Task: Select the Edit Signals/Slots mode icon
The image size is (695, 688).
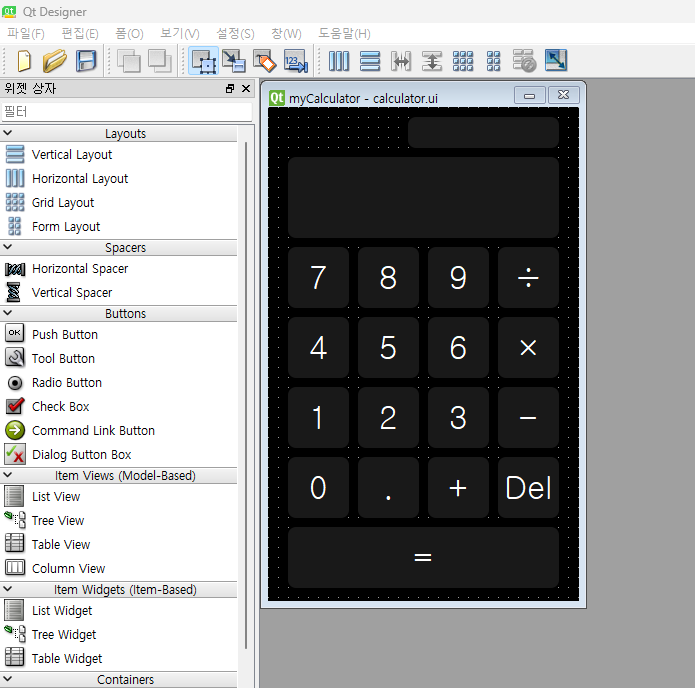Action: pyautogui.click(x=234, y=61)
